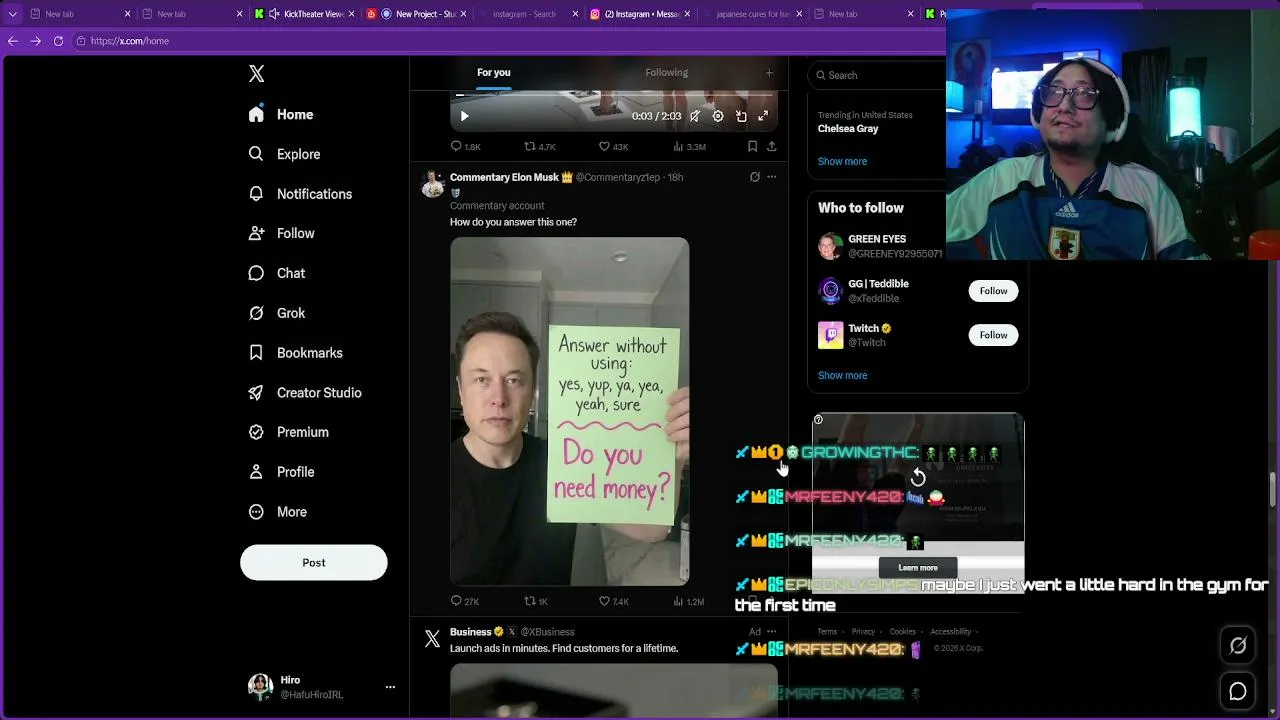Open Chat from the sidebar

click(277, 273)
